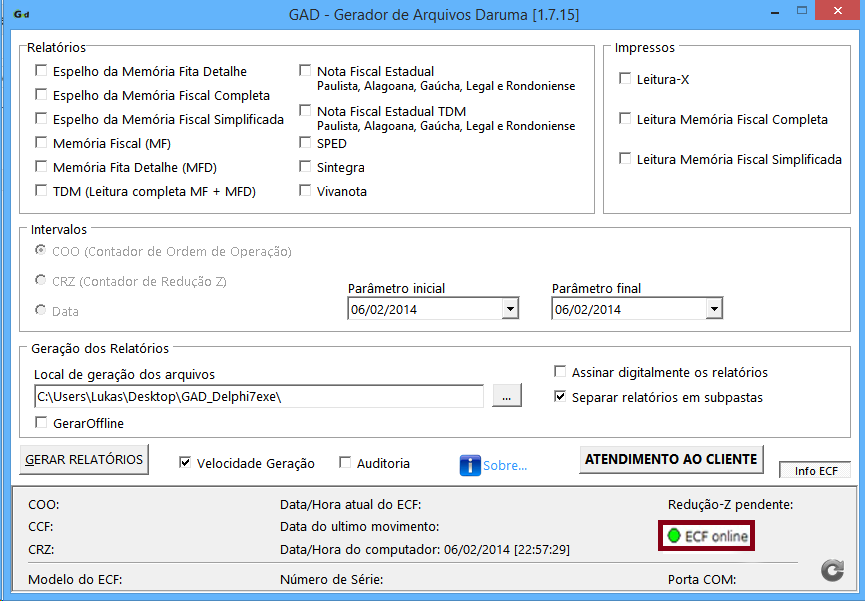Uncheck Velocidade Geração option
Viewport: 865px width, 601px height.
click(185, 462)
